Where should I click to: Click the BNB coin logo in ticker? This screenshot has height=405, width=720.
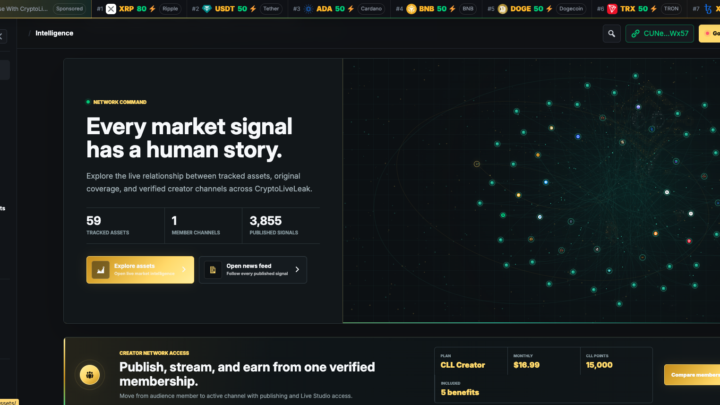411,9
